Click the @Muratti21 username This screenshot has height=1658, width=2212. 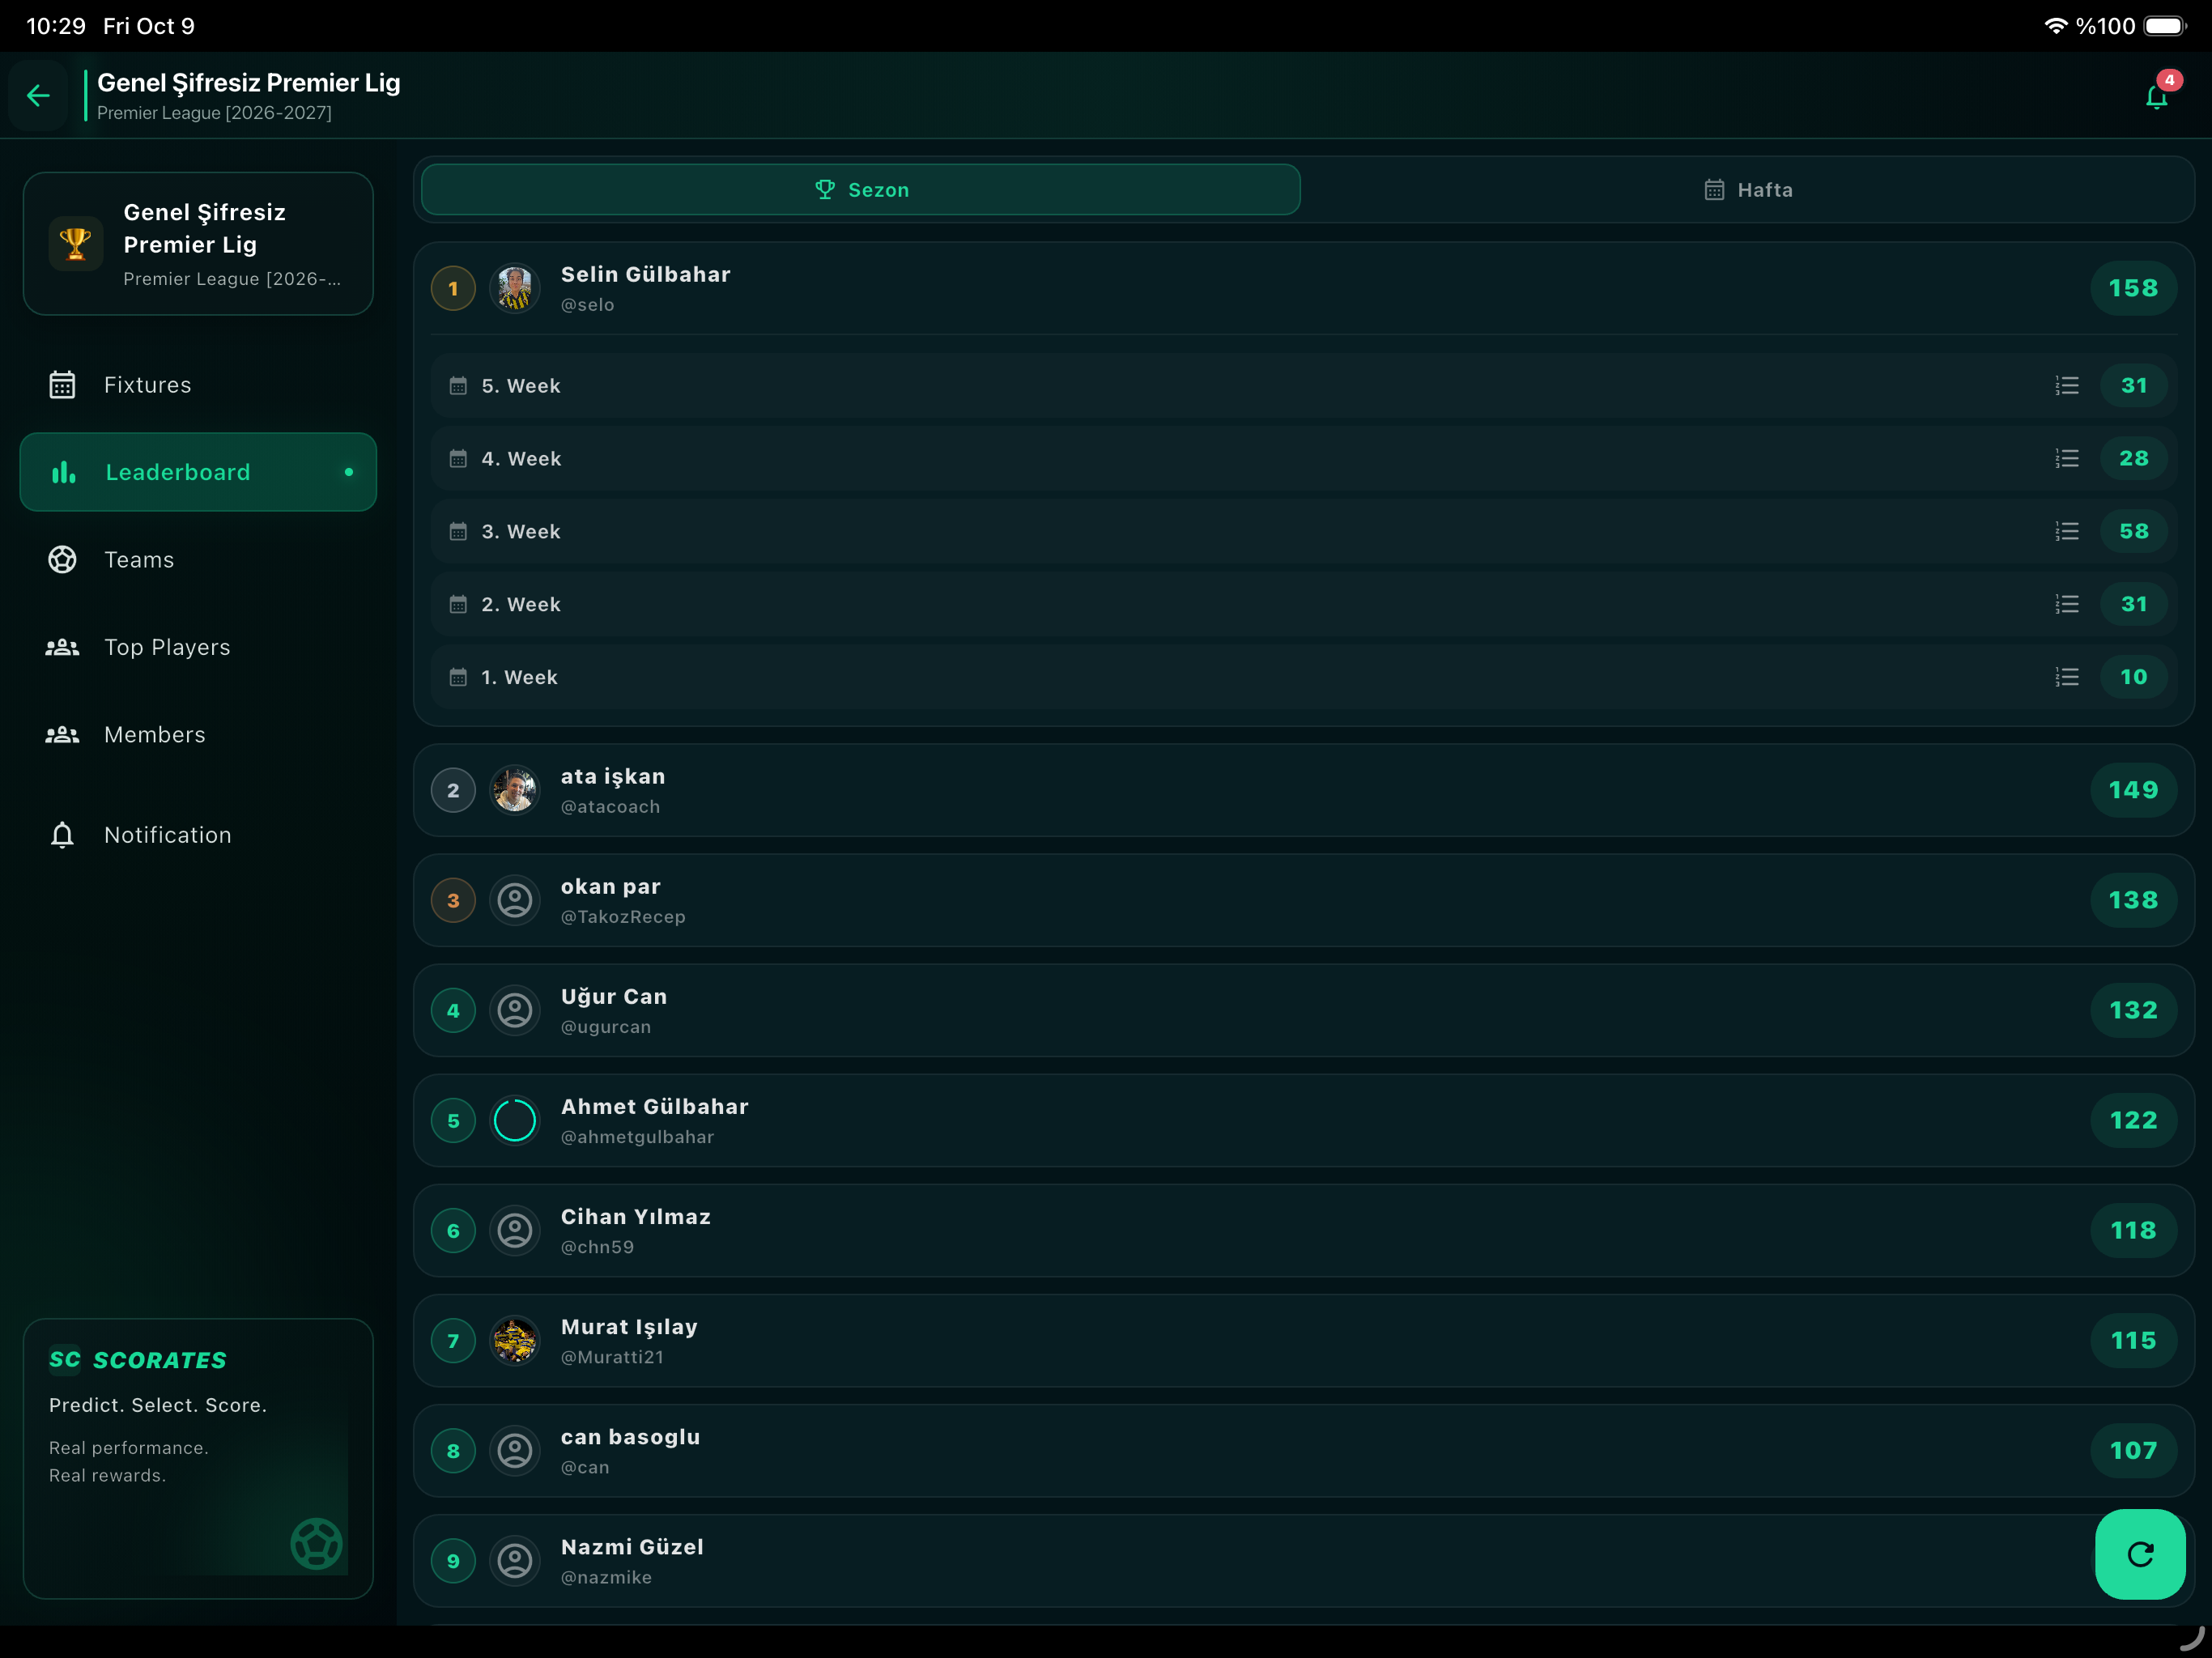point(612,1357)
